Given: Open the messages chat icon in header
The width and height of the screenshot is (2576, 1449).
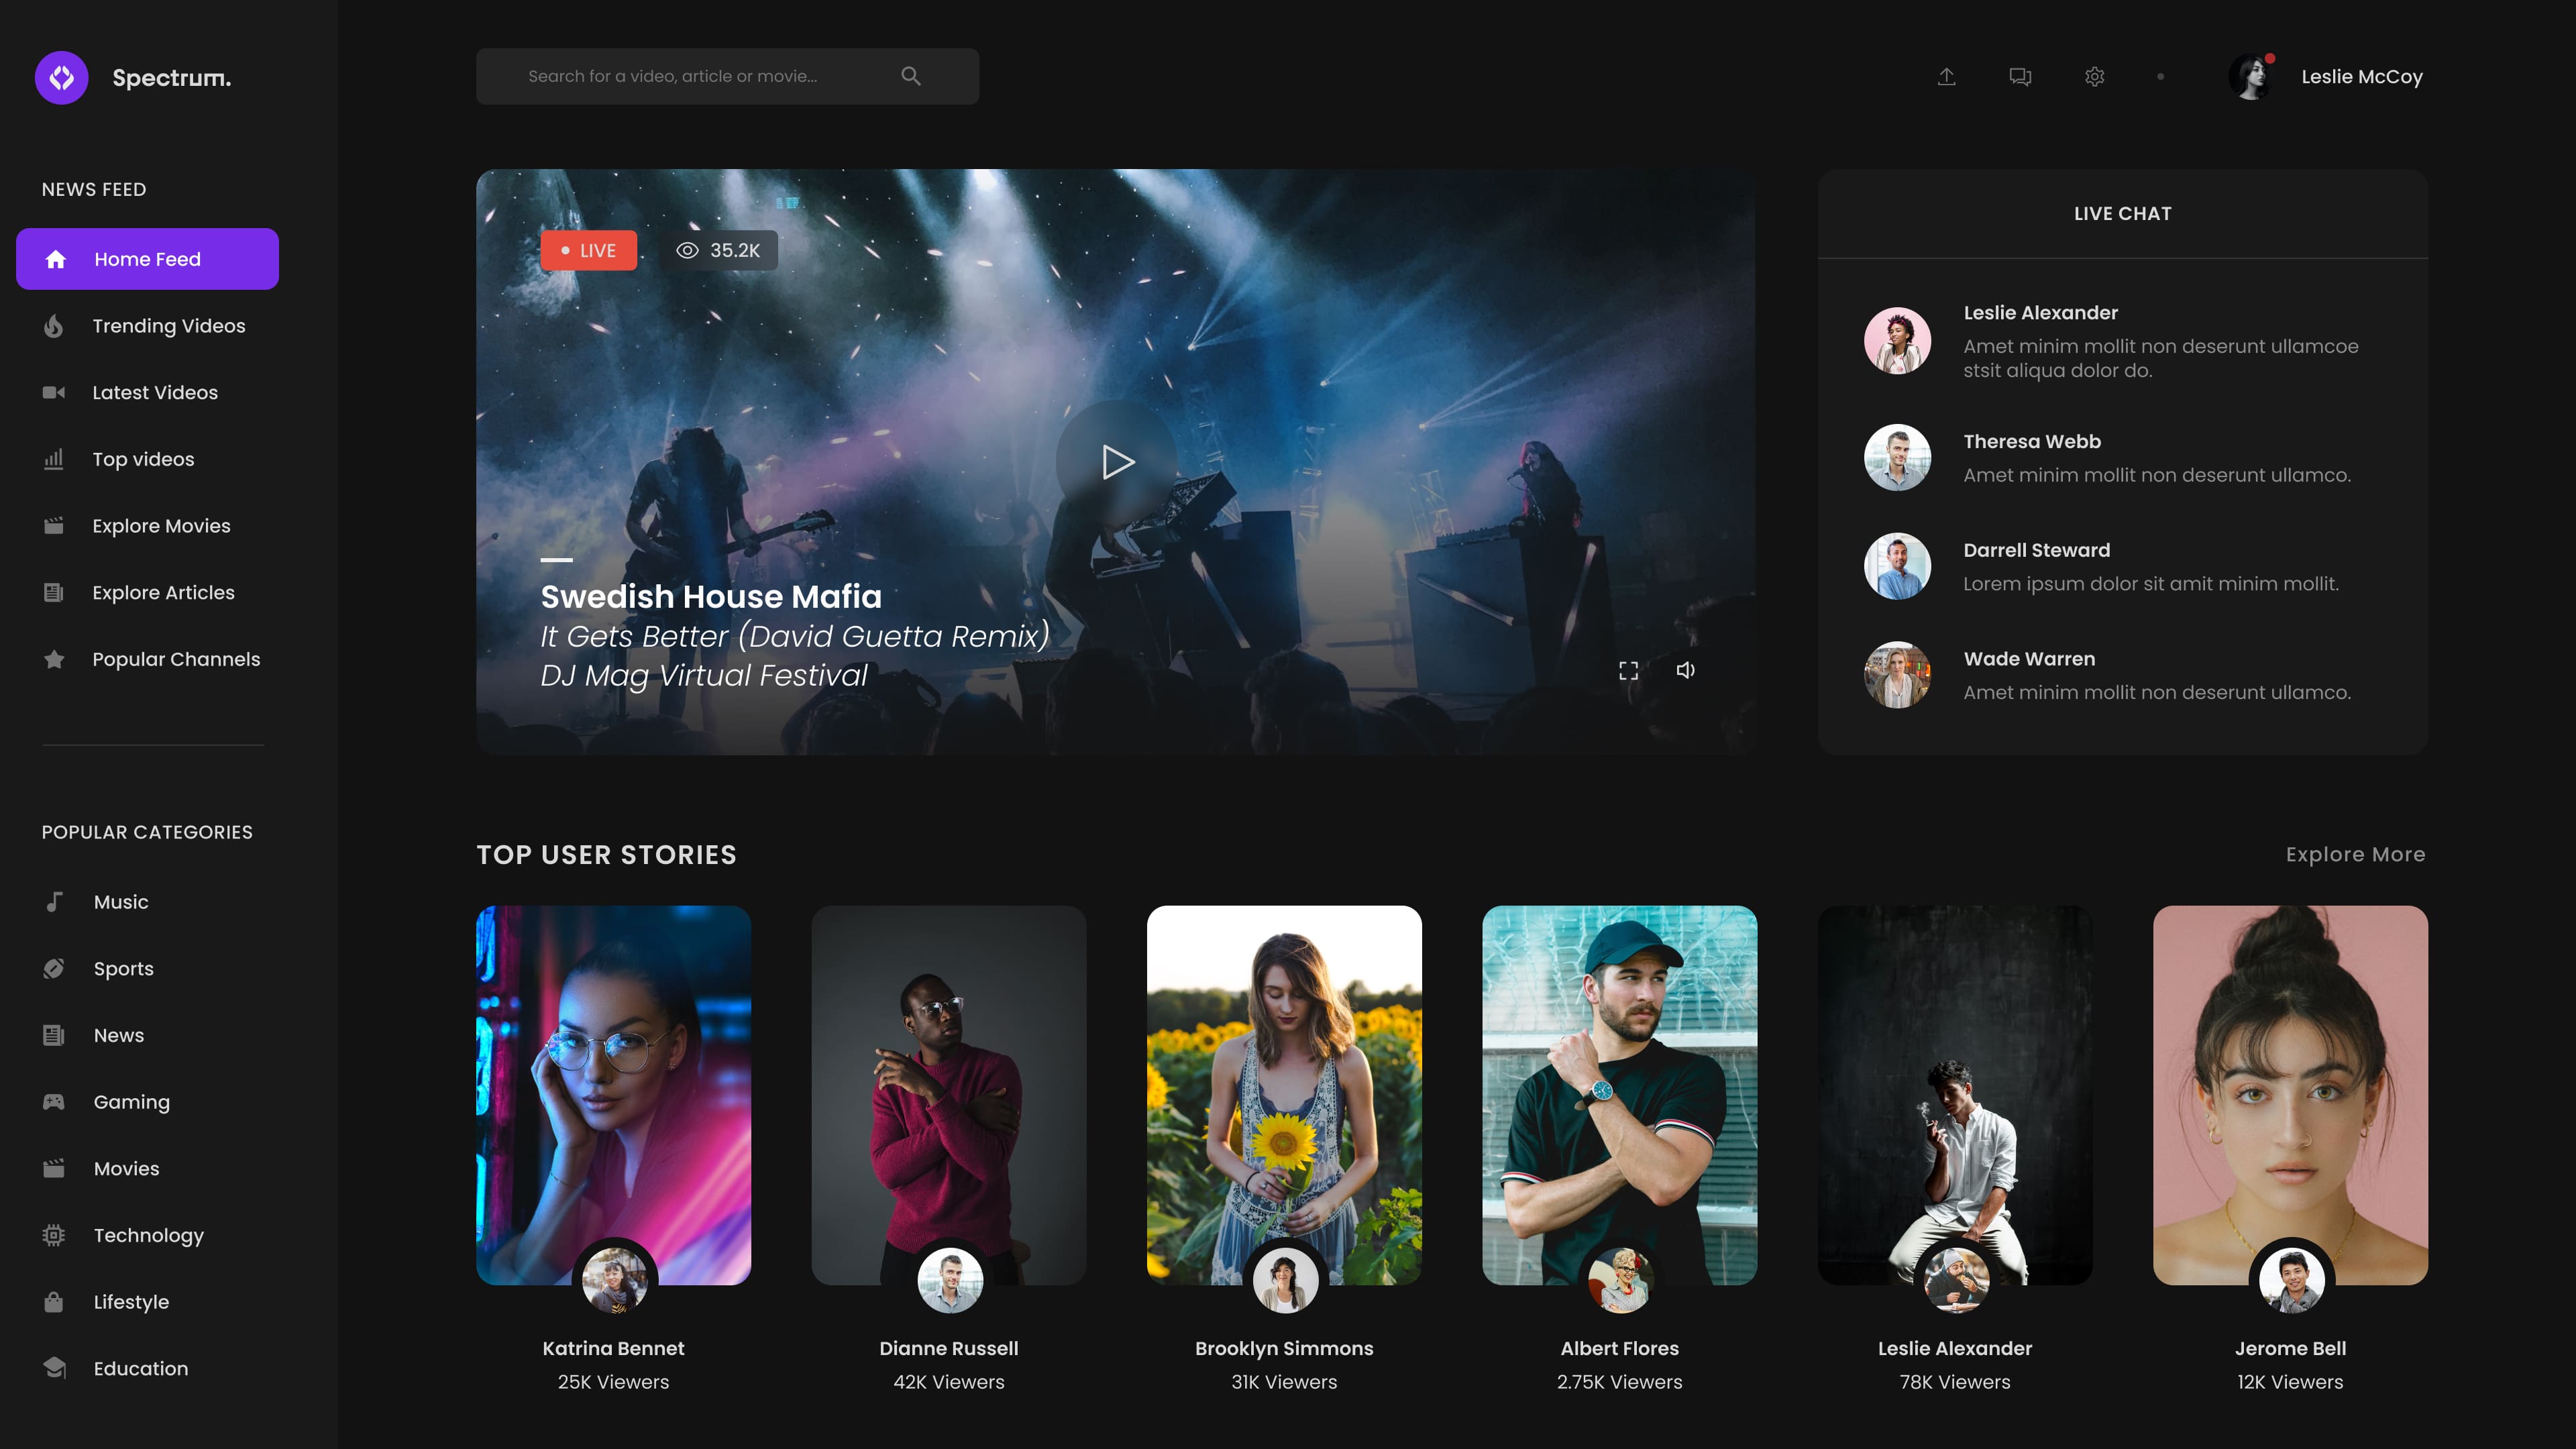Looking at the screenshot, I should 2020,76.
